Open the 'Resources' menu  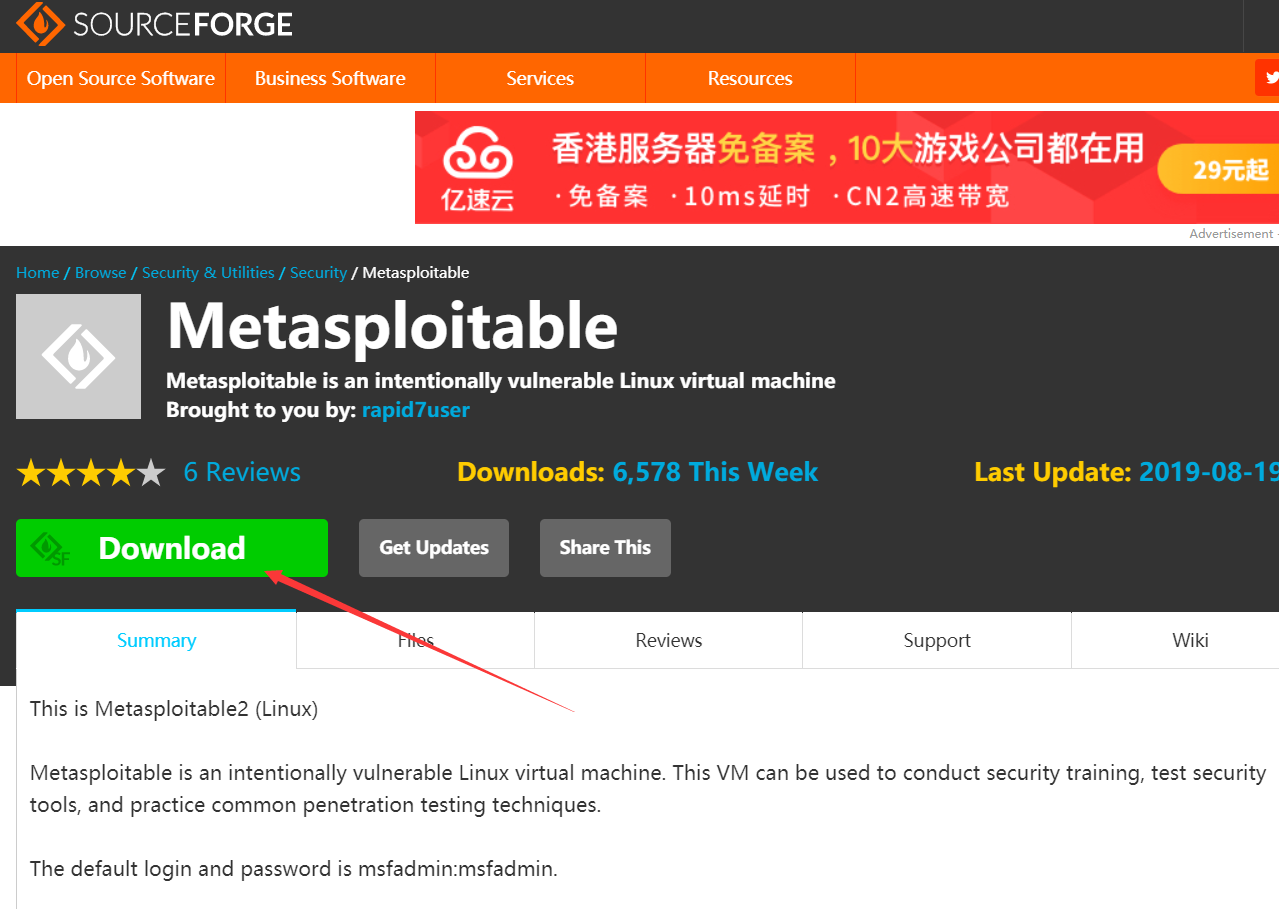coord(750,77)
